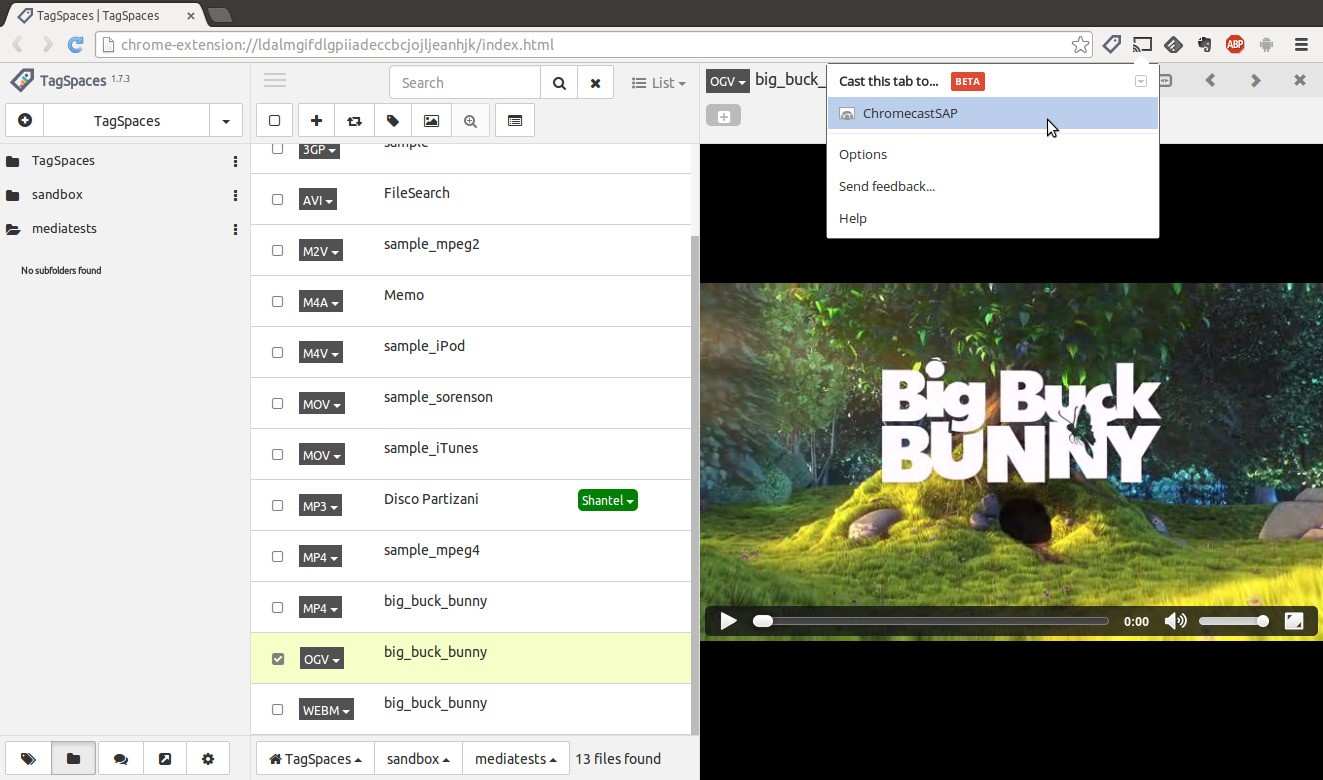Image resolution: width=1323 pixels, height=780 pixels.
Task: Click the sandbox breadcrumb button
Action: tap(418, 759)
